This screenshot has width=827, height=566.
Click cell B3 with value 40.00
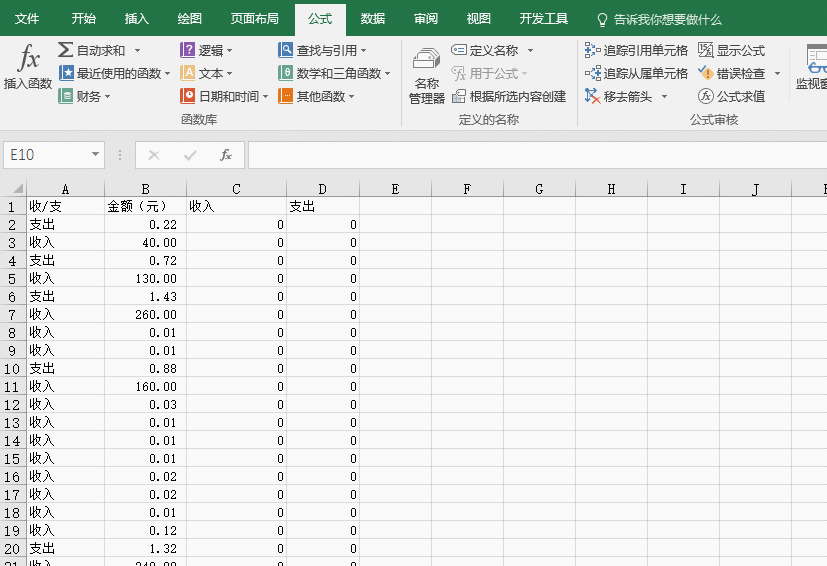146,243
